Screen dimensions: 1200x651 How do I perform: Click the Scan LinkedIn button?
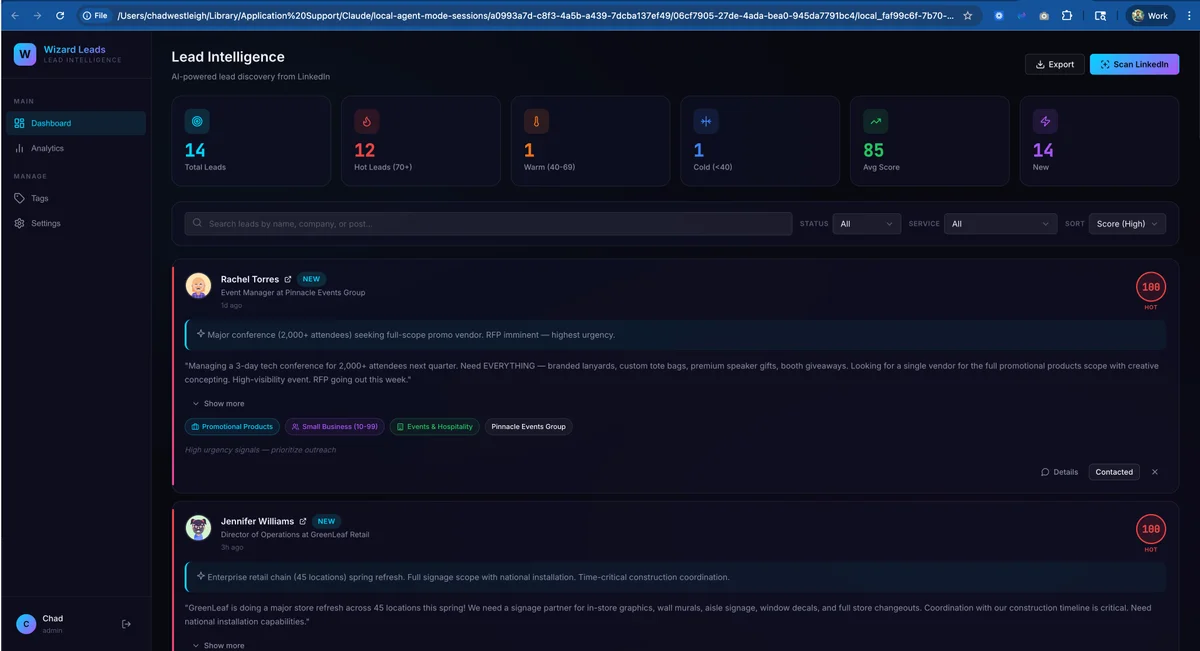pyautogui.click(x=1134, y=64)
